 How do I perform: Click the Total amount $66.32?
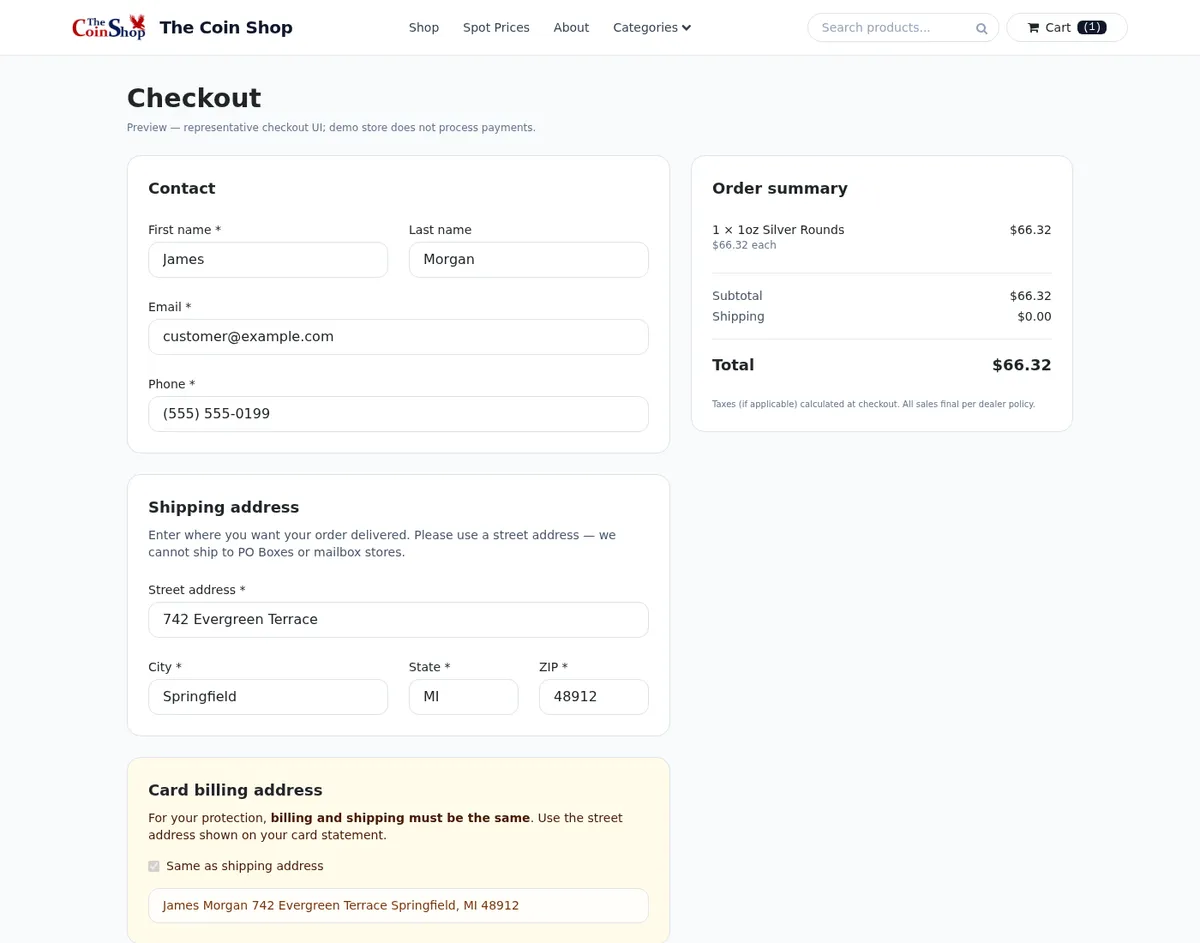(x=1021, y=365)
